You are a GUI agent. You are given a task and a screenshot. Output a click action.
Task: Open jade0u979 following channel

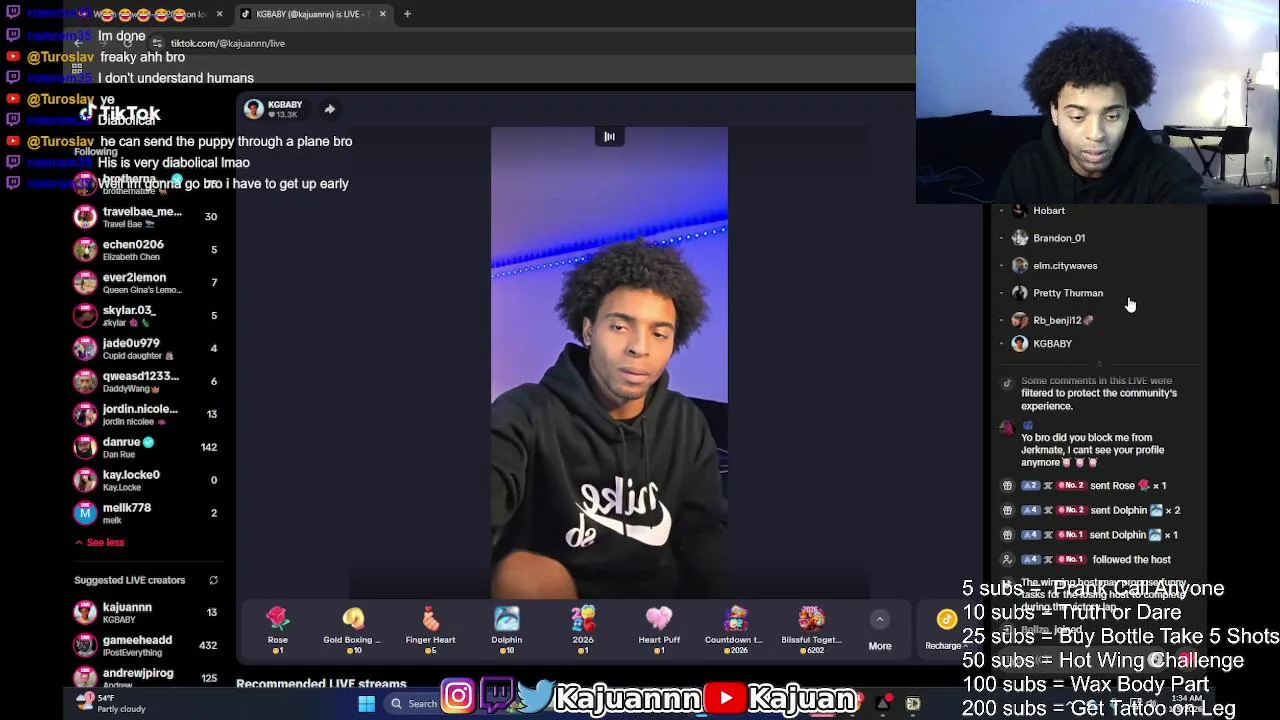click(146, 349)
